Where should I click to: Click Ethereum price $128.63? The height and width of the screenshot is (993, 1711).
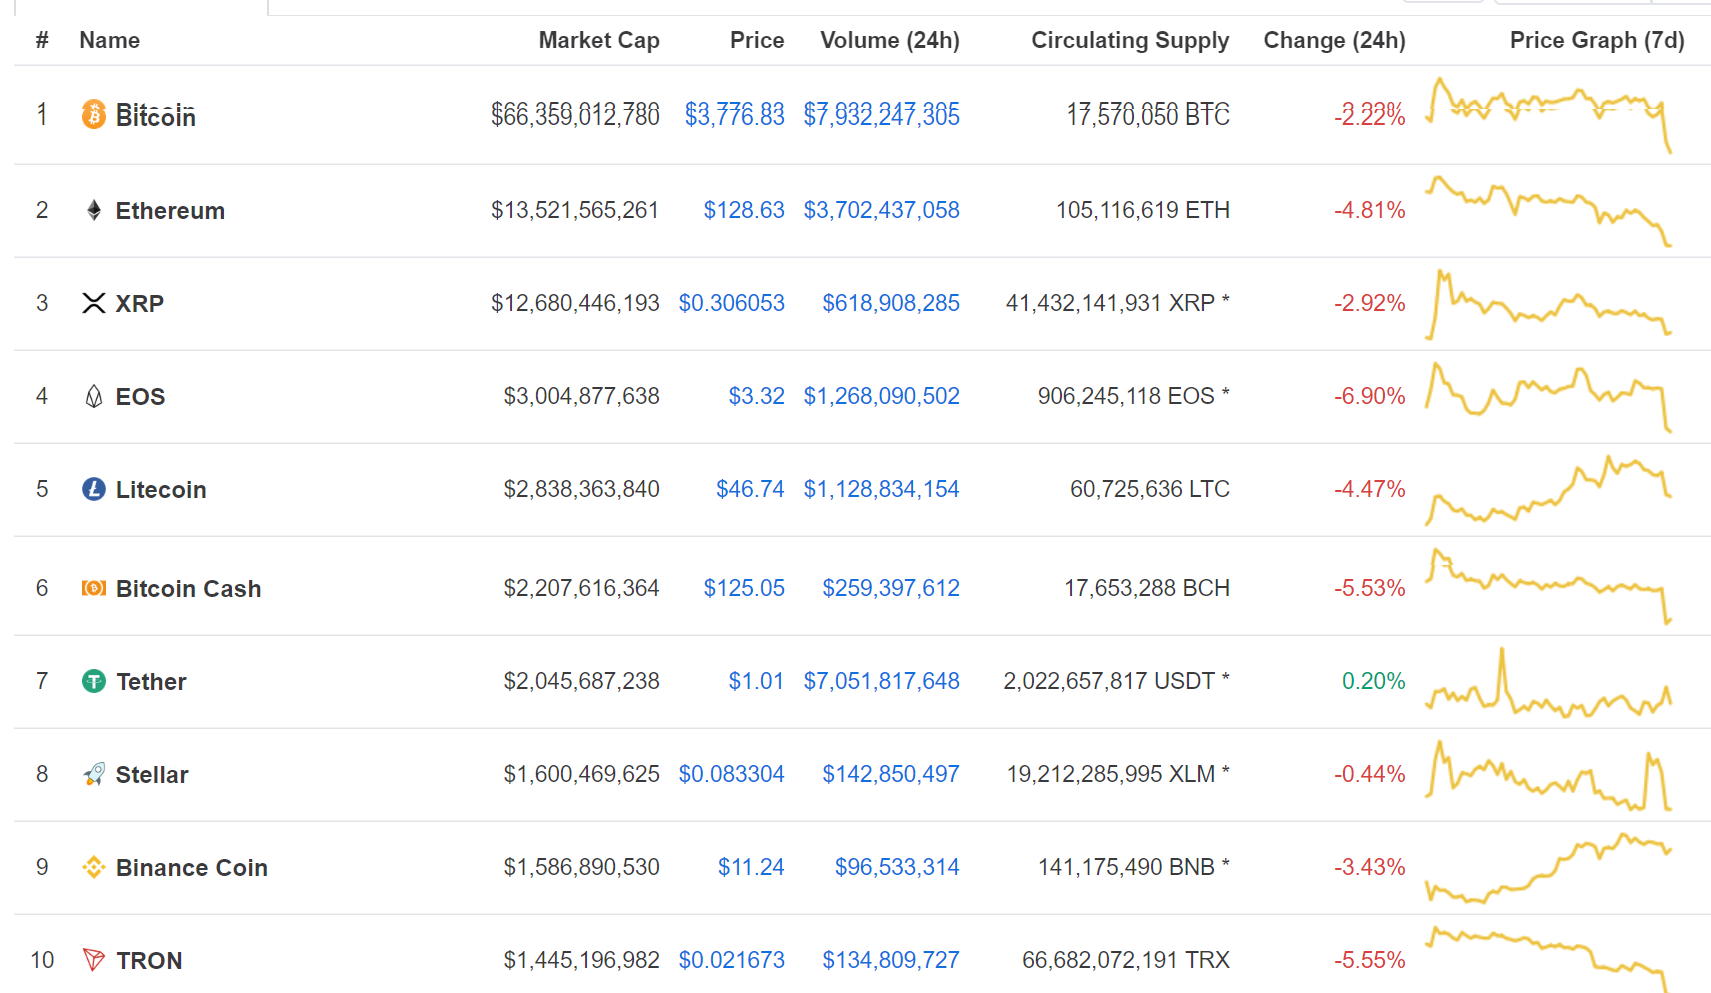coord(744,210)
